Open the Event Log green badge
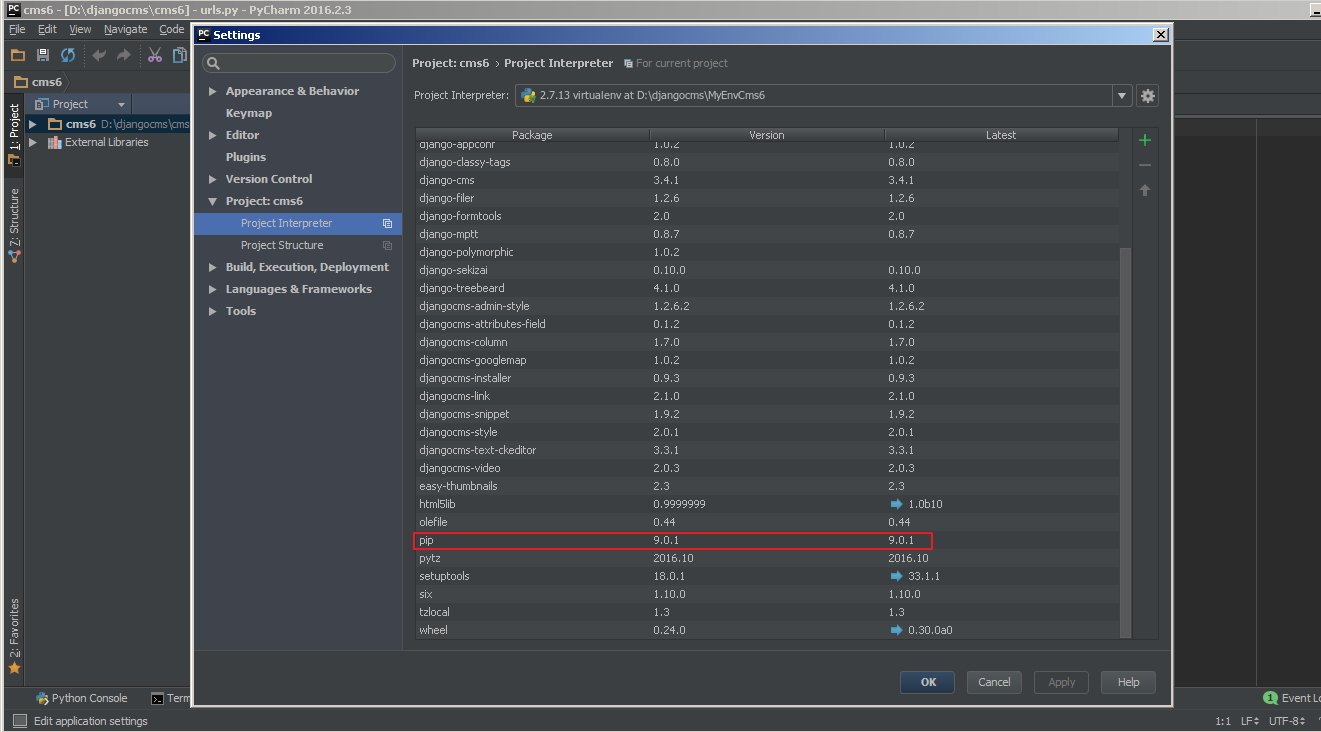Screen dimensions: 1321x732 [1270, 698]
